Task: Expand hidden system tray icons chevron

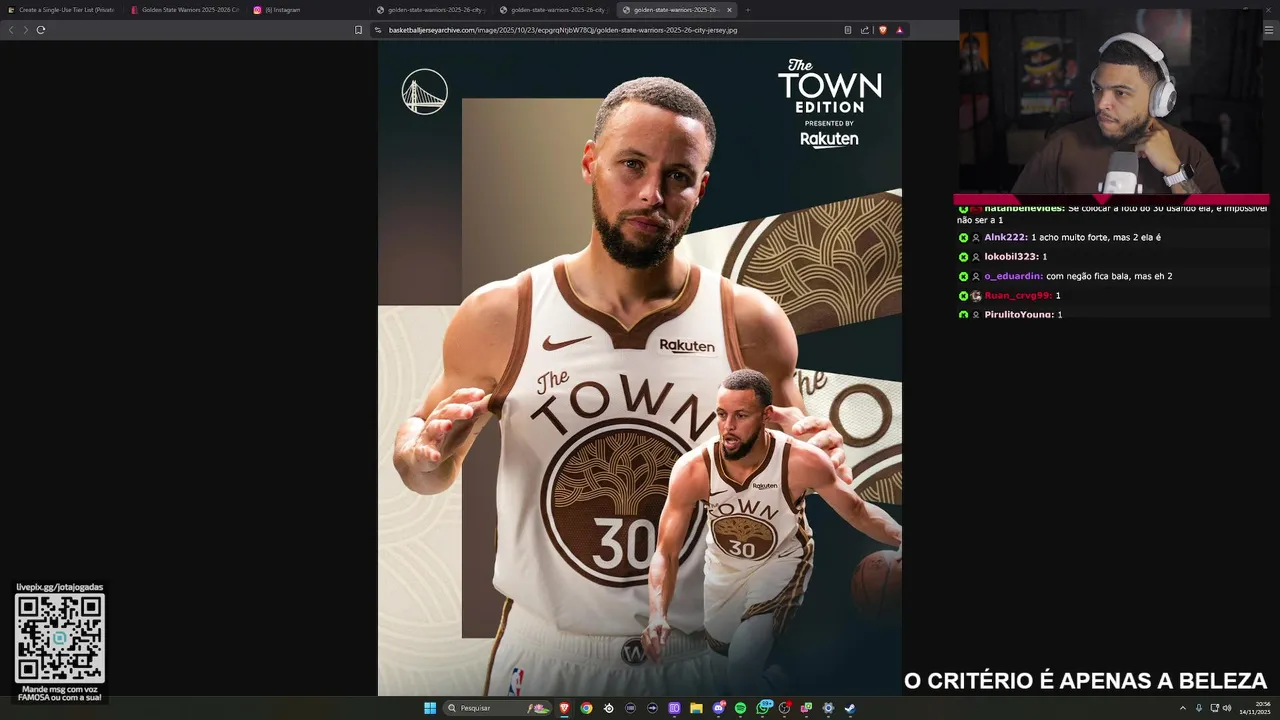Action: tap(1183, 708)
